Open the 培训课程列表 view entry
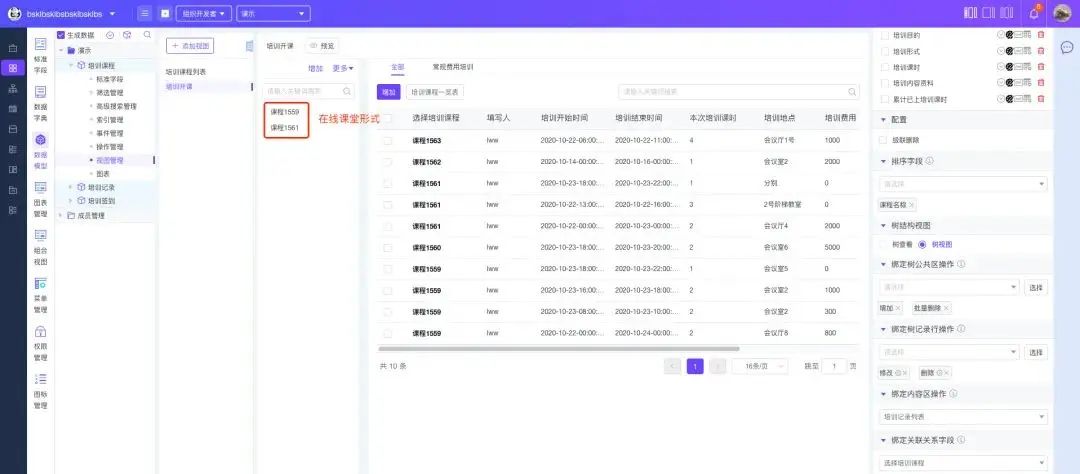The height and width of the screenshot is (474, 1080). point(186,72)
